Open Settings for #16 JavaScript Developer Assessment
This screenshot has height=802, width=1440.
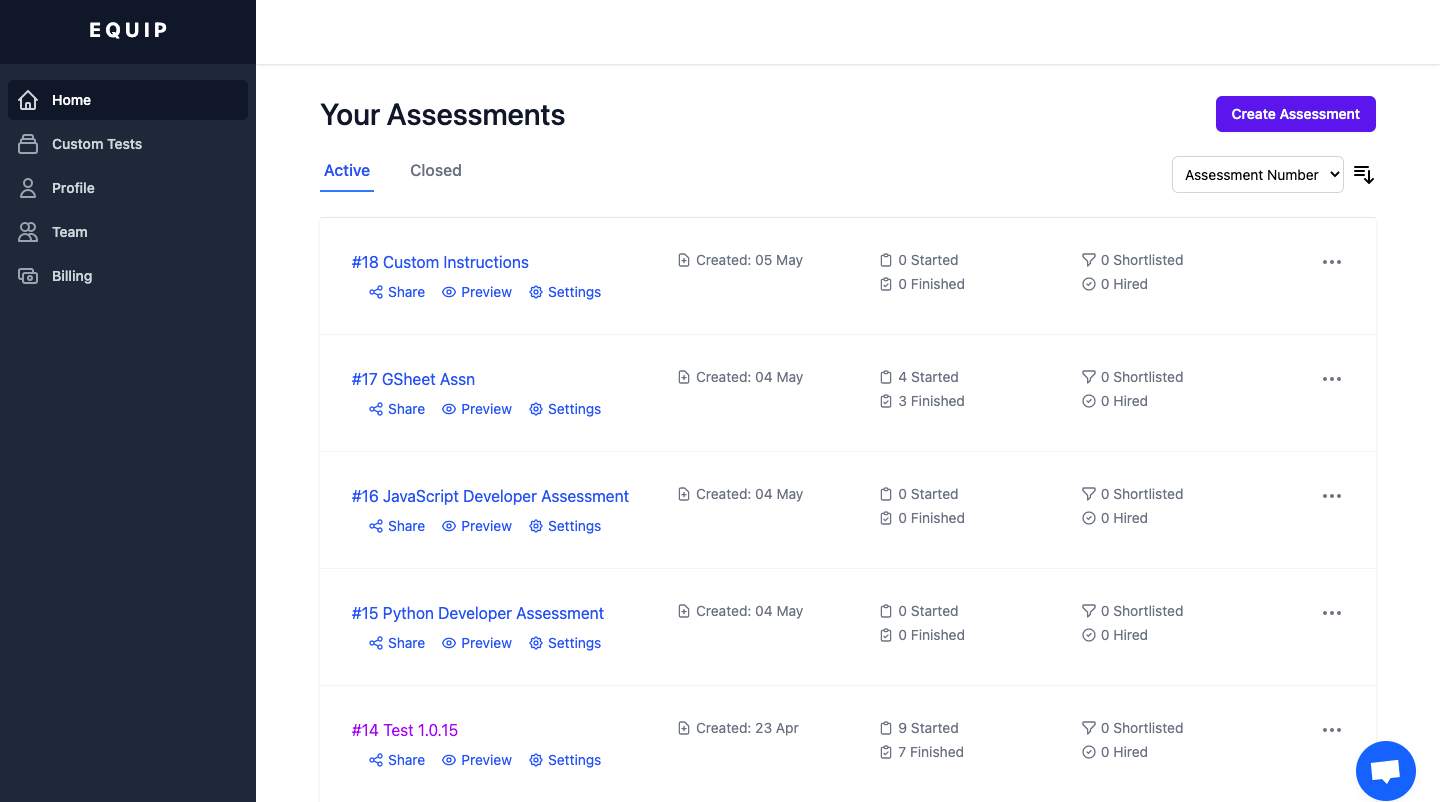565,526
